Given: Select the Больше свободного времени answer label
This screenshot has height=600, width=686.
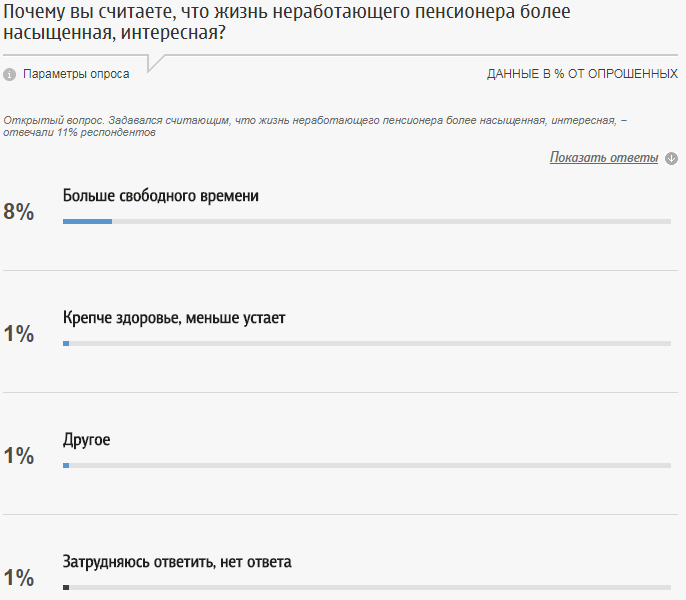Looking at the screenshot, I should click(161, 196).
